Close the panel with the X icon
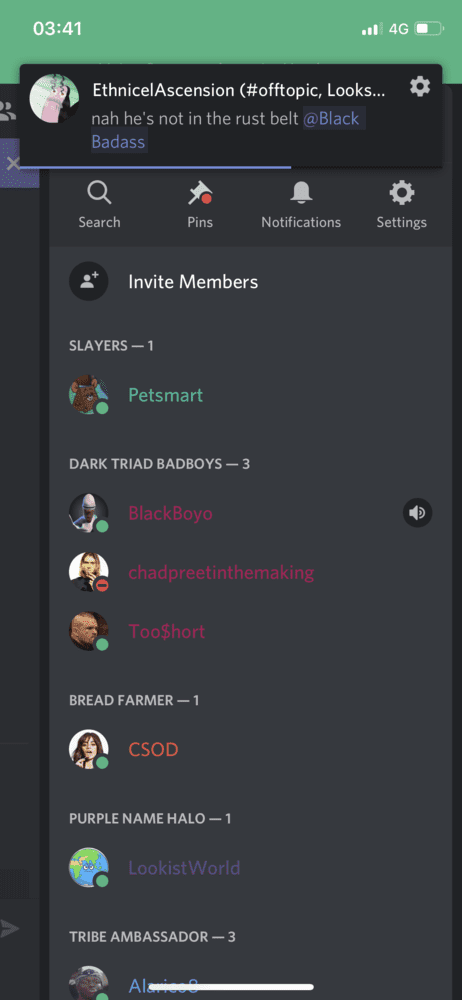This screenshot has width=462, height=1000. click(x=13, y=164)
